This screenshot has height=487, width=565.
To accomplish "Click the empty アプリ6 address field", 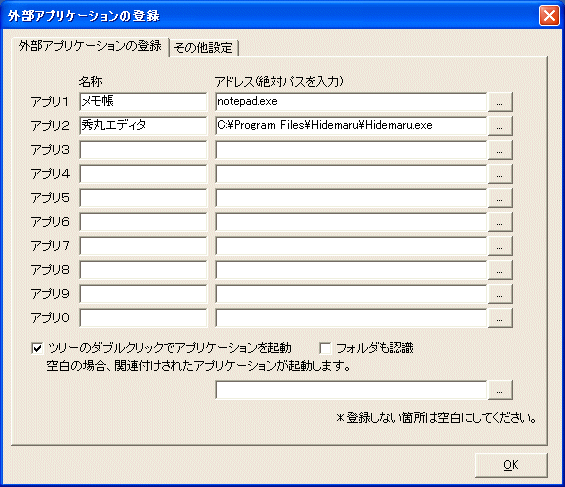I will click(351, 222).
